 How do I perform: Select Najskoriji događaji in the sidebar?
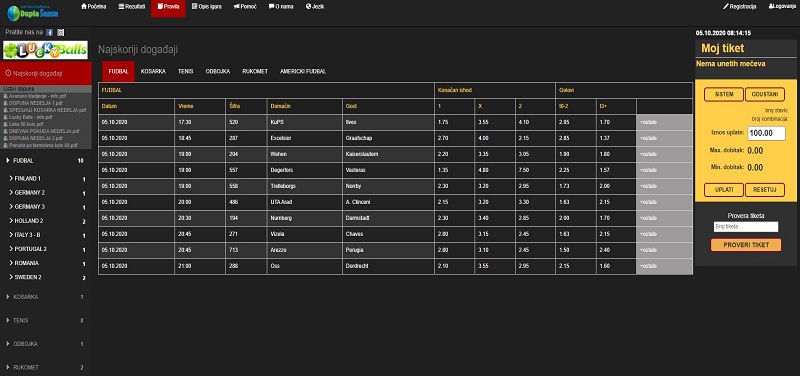[x=46, y=73]
